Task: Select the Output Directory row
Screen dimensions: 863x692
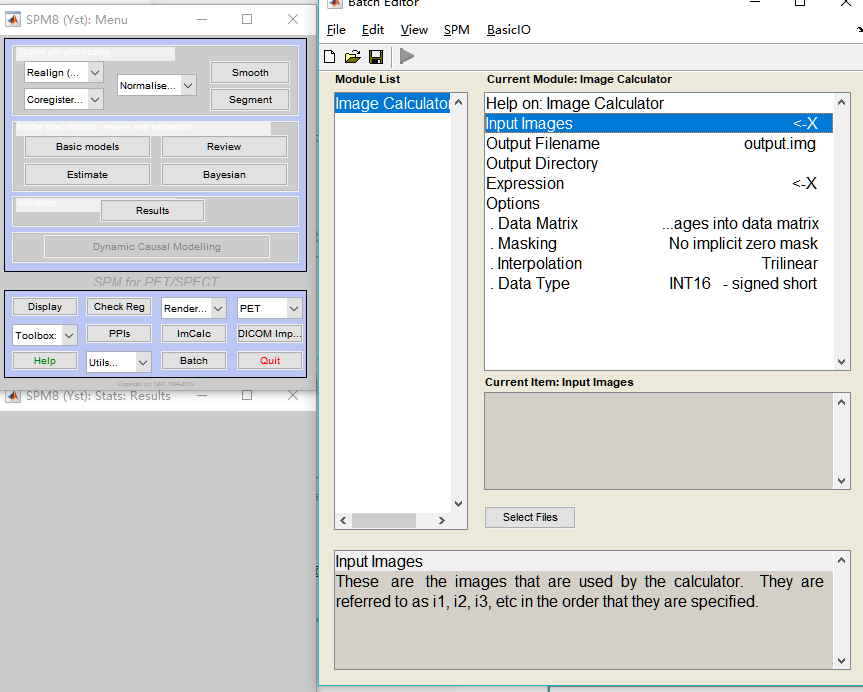Action: pos(659,164)
